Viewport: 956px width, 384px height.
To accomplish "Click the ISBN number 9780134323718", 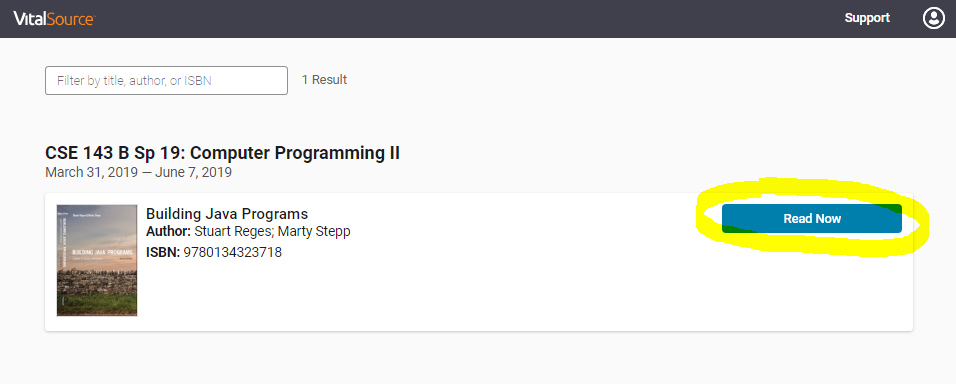I will (x=232, y=252).
